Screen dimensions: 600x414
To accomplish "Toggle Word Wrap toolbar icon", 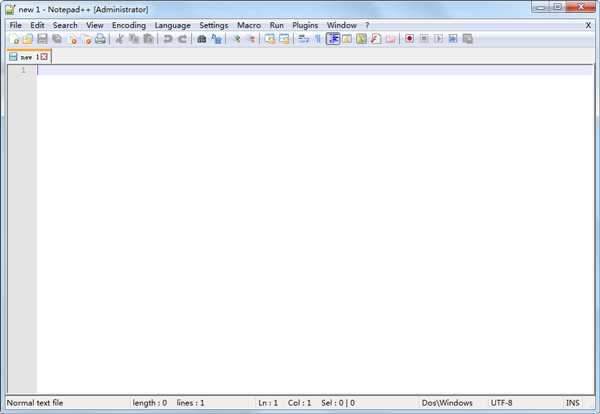I will pos(303,39).
